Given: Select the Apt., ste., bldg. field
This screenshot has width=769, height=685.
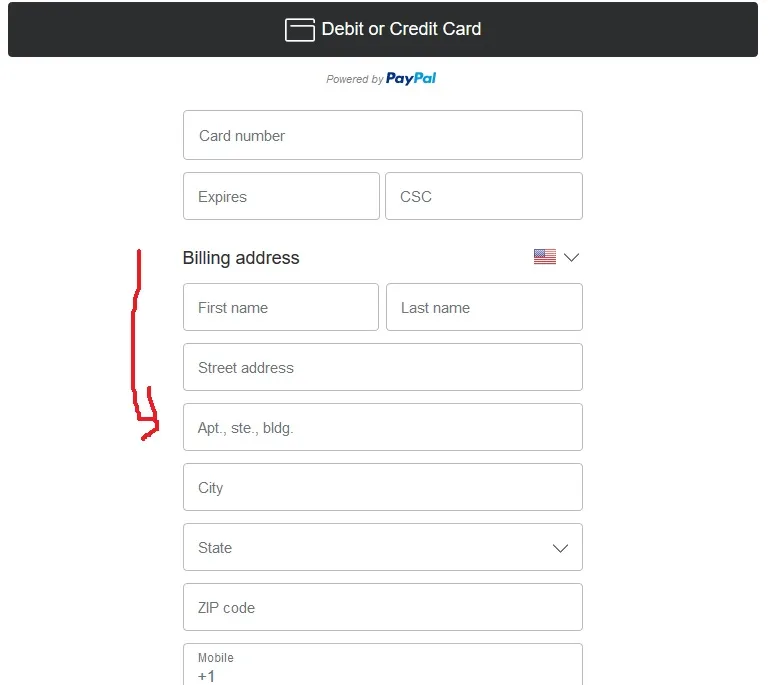Looking at the screenshot, I should 382,428.
